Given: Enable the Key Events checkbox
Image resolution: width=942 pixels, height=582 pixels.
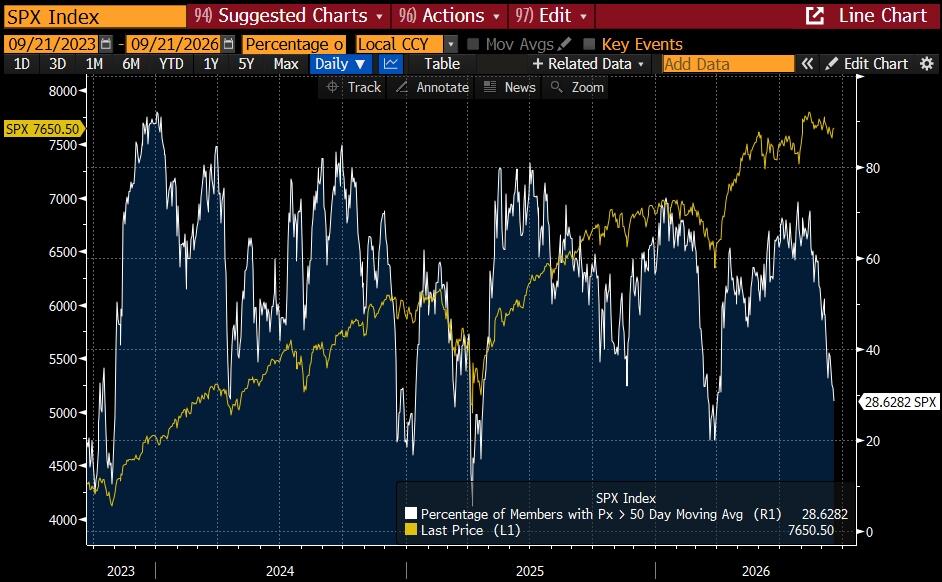Looking at the screenshot, I should point(589,44).
